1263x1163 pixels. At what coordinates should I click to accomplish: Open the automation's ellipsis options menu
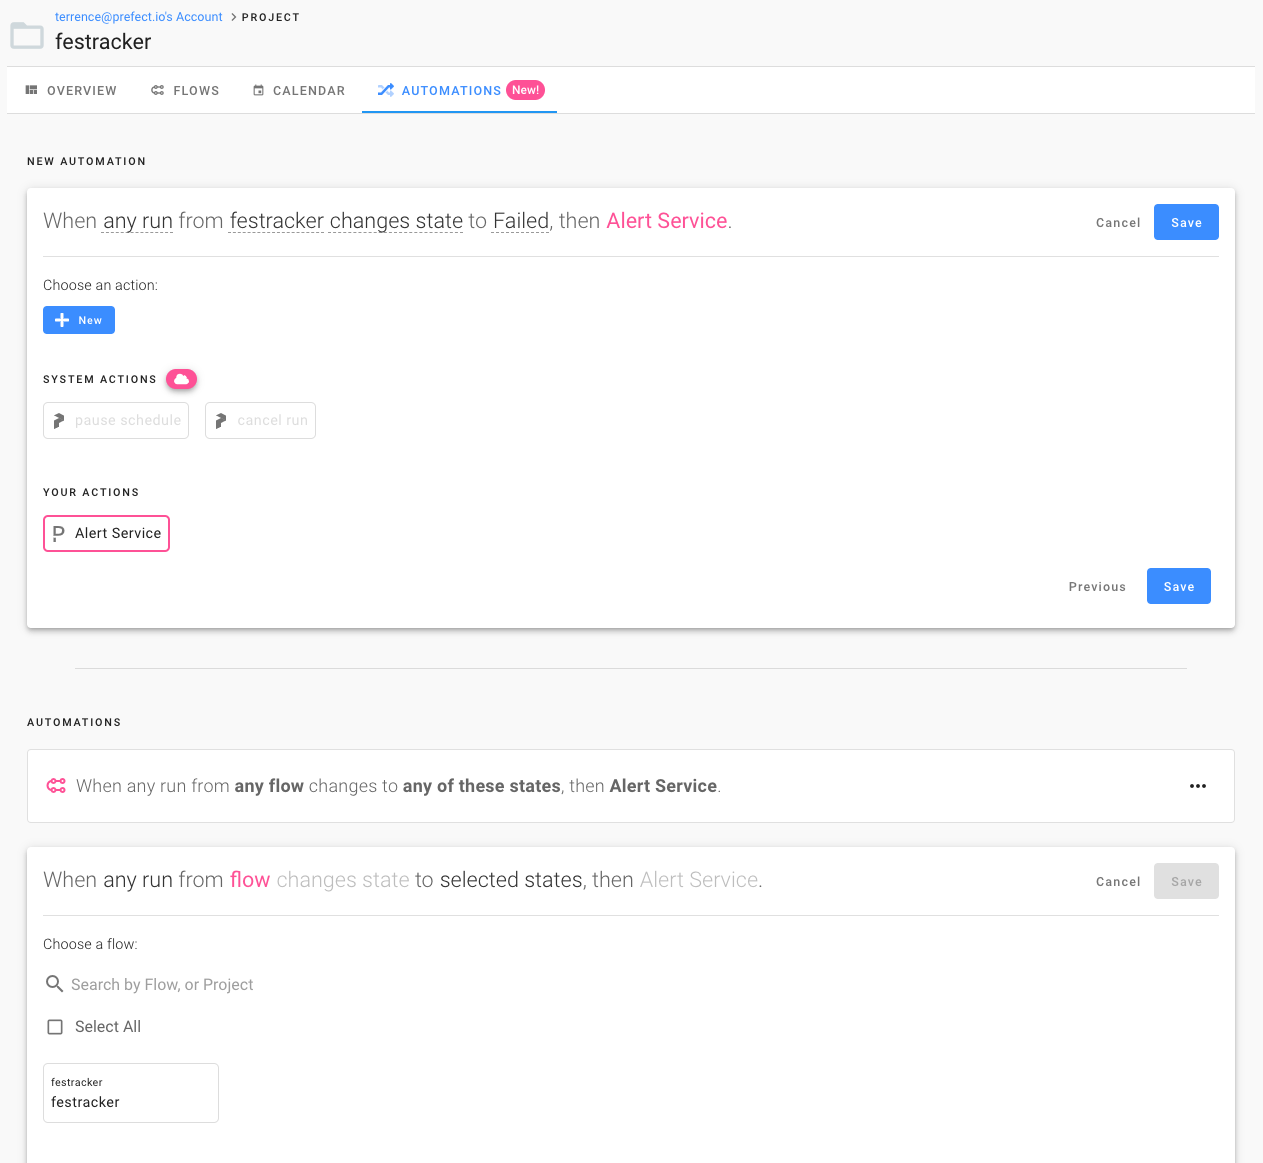(x=1197, y=786)
